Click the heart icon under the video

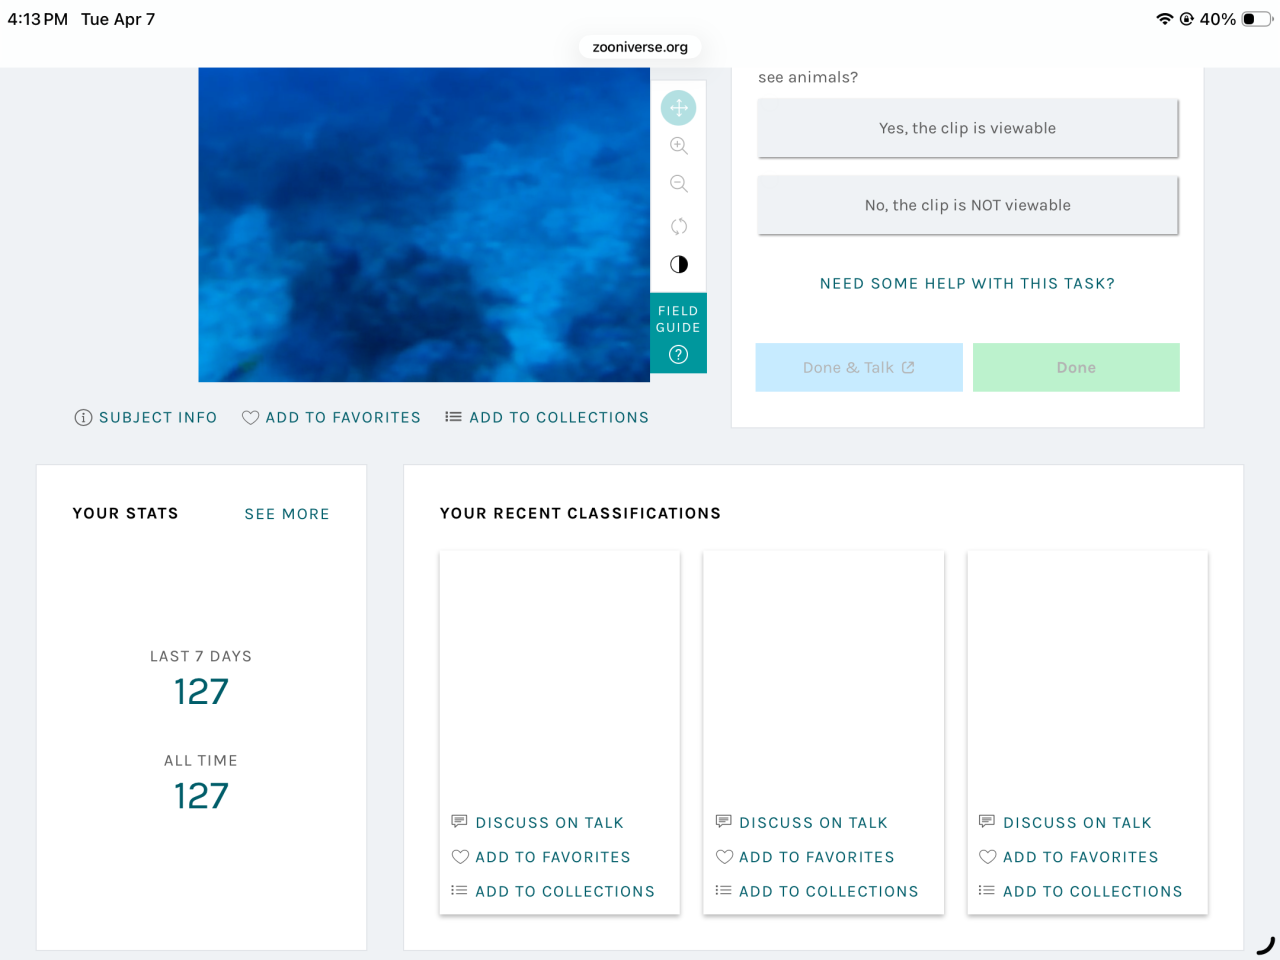point(251,418)
